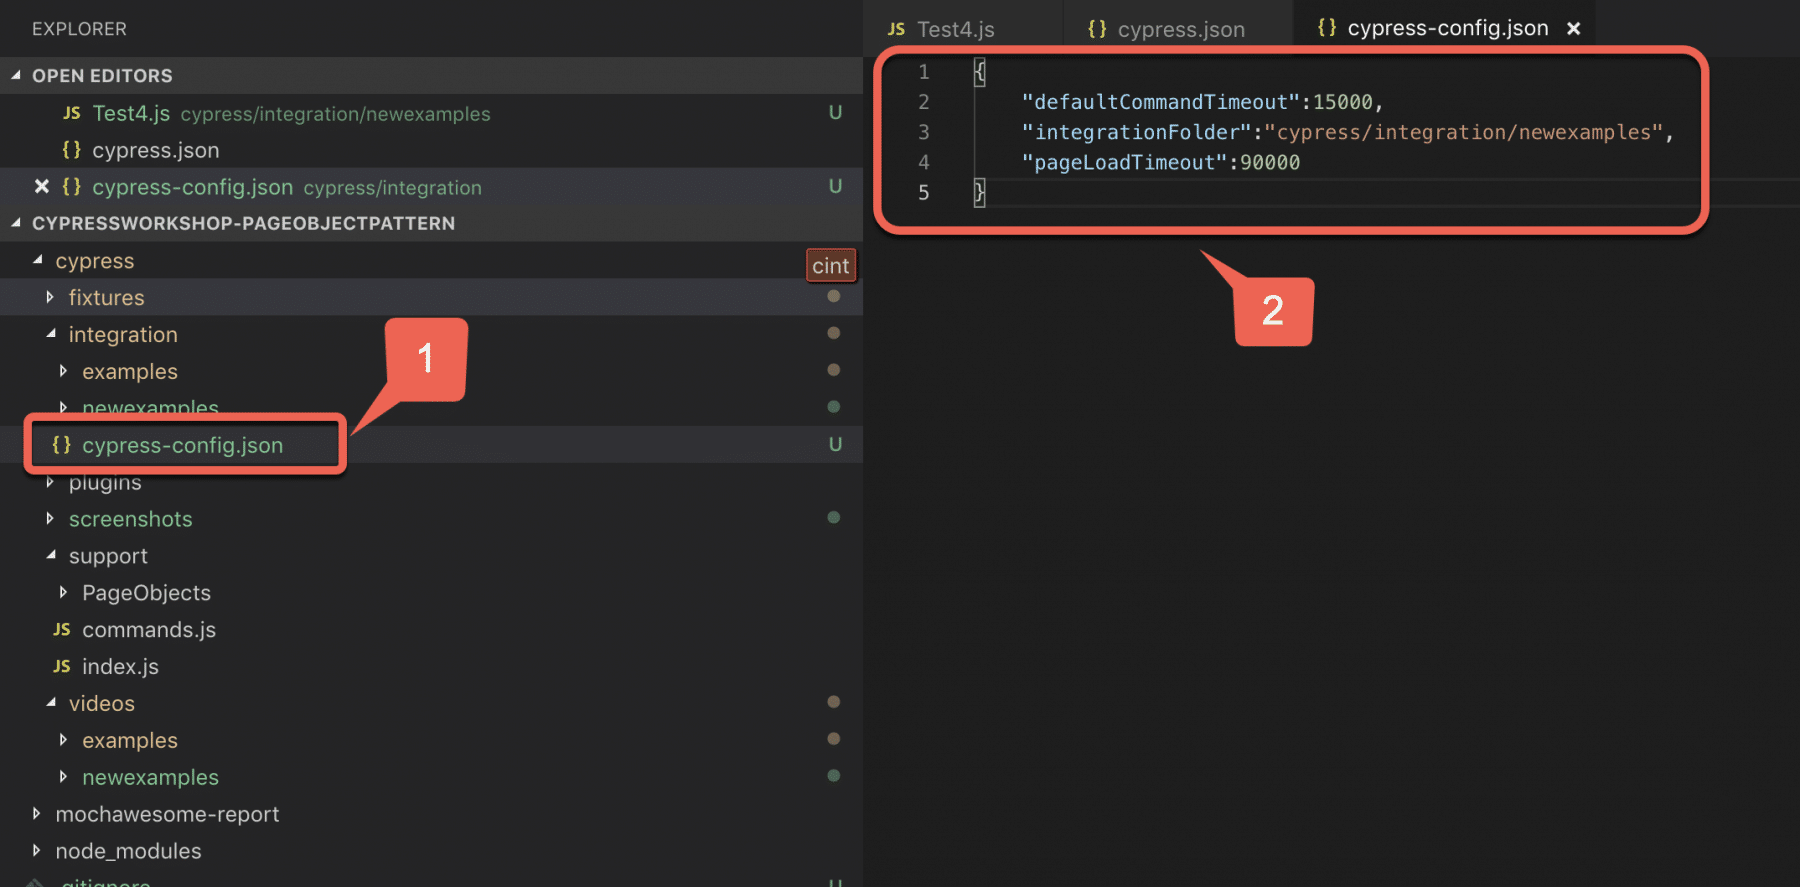Screen dimensions: 1800x887
Task: Collapse the support folder
Action: click(51, 555)
